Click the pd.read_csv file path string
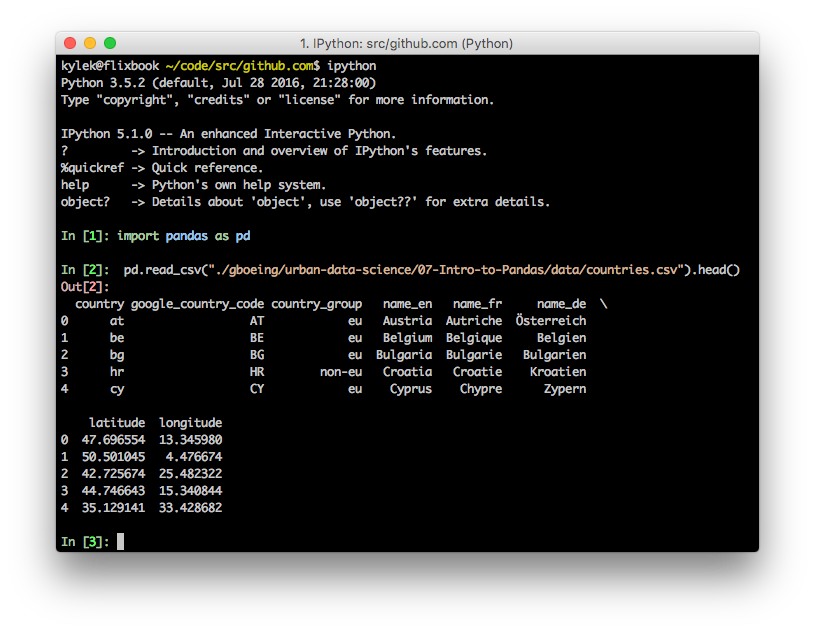This screenshot has width=815, height=632. [x=446, y=270]
